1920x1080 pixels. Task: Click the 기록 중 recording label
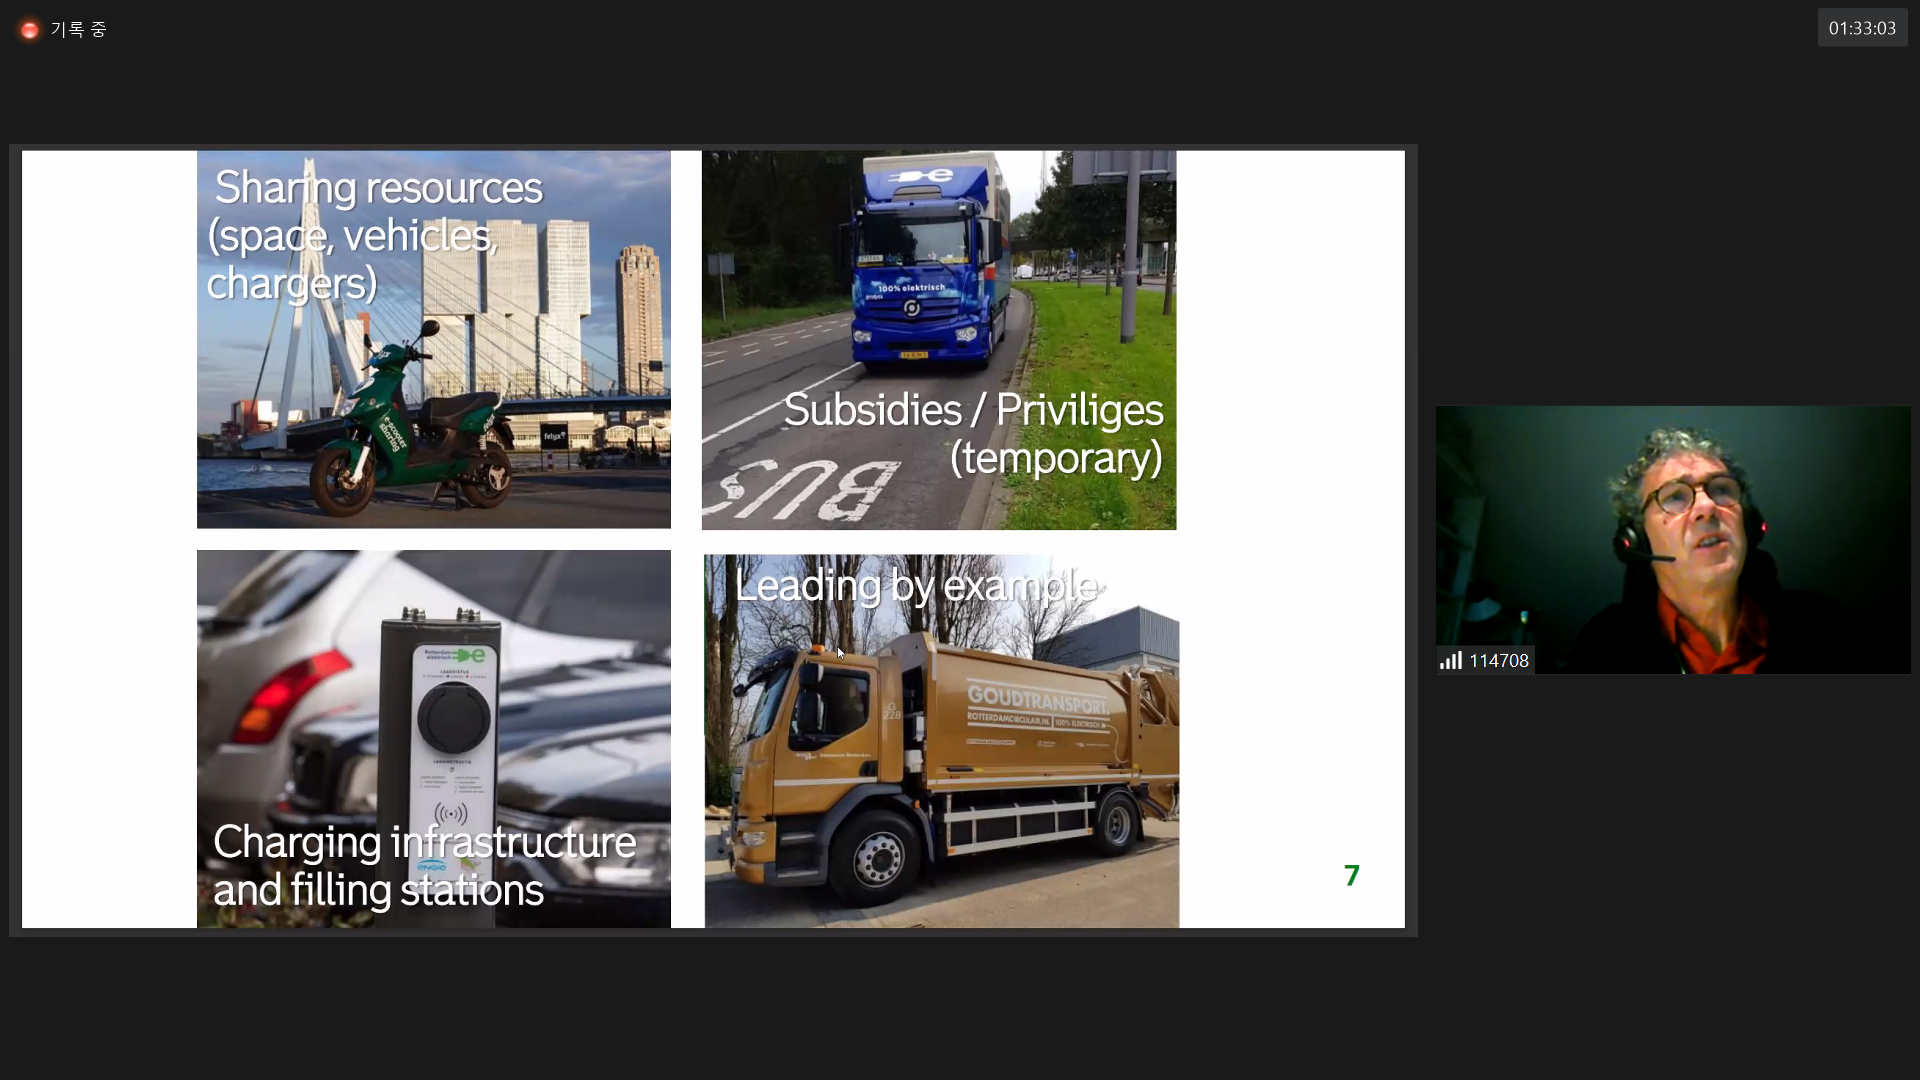point(79,30)
